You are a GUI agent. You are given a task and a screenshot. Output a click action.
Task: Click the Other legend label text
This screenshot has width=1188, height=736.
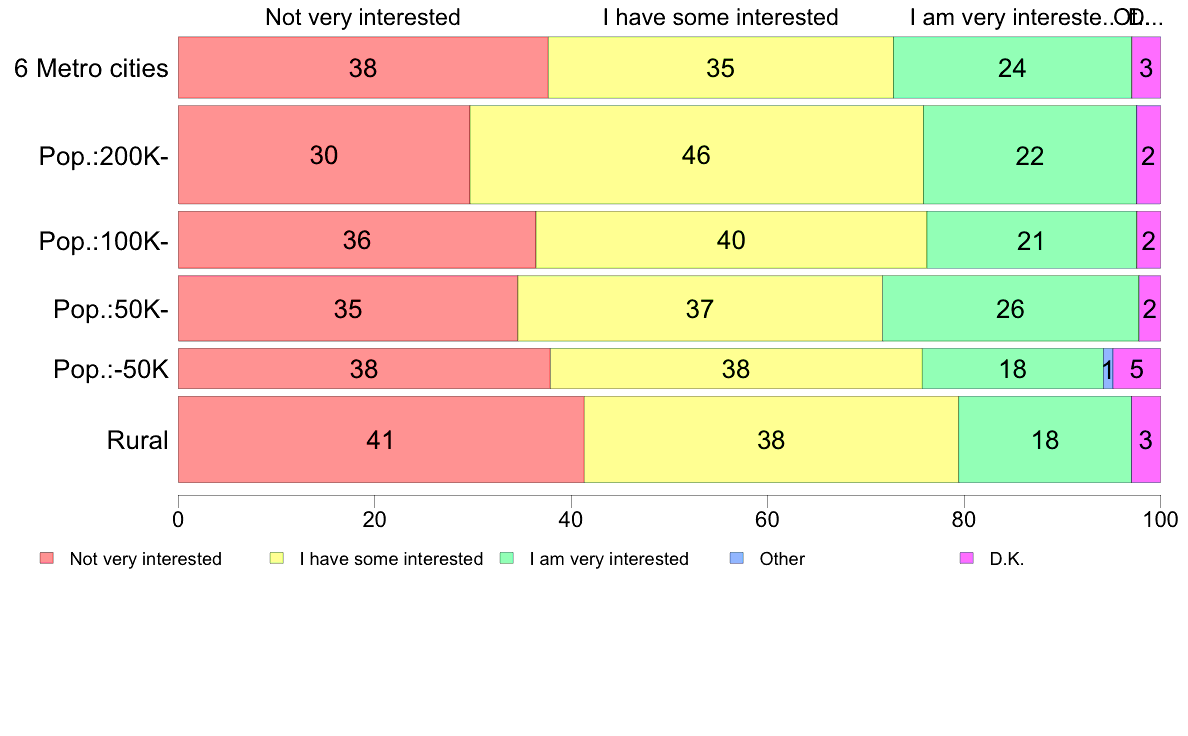pyautogui.click(x=782, y=559)
